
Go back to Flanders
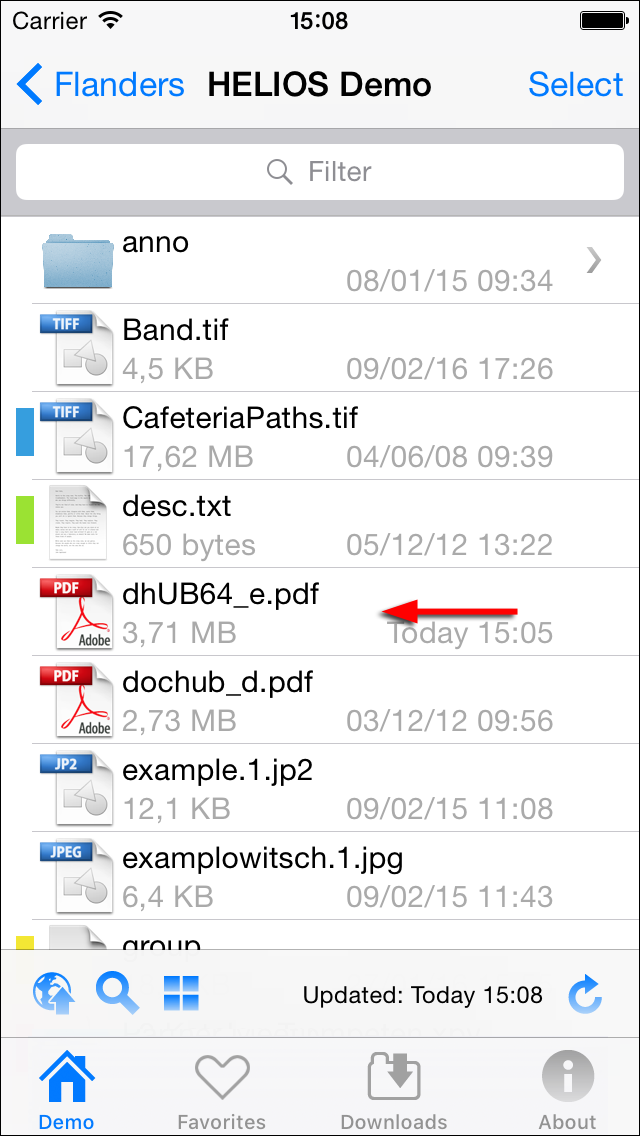(x=101, y=84)
